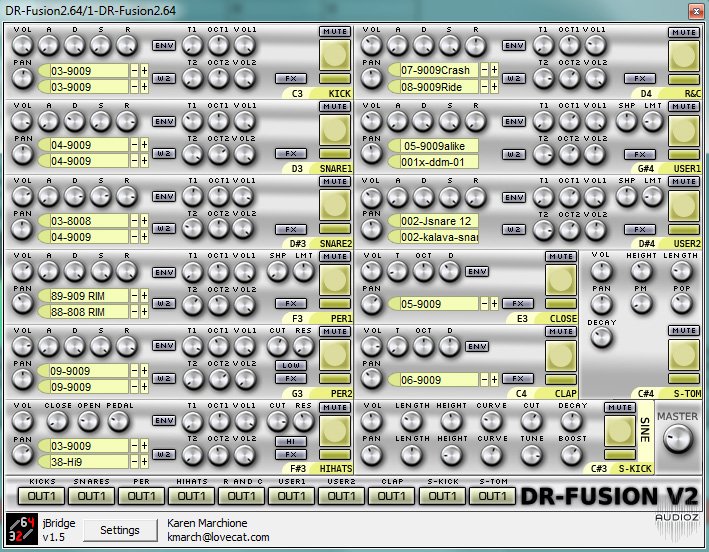Image resolution: width=709 pixels, height=552 pixels.
Task: Trigger the S-KICK sine pad
Action: coord(620,431)
